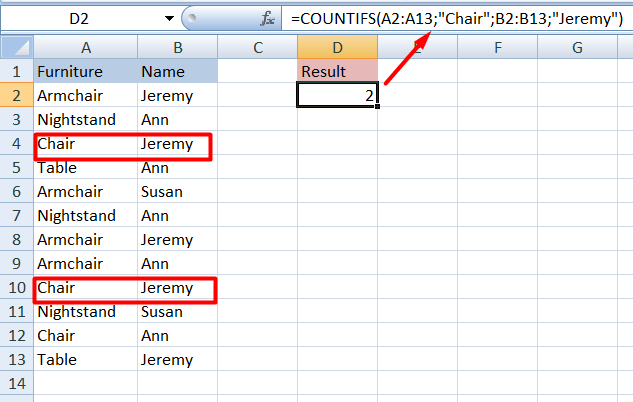Click Ann cell in row 12

point(178,335)
